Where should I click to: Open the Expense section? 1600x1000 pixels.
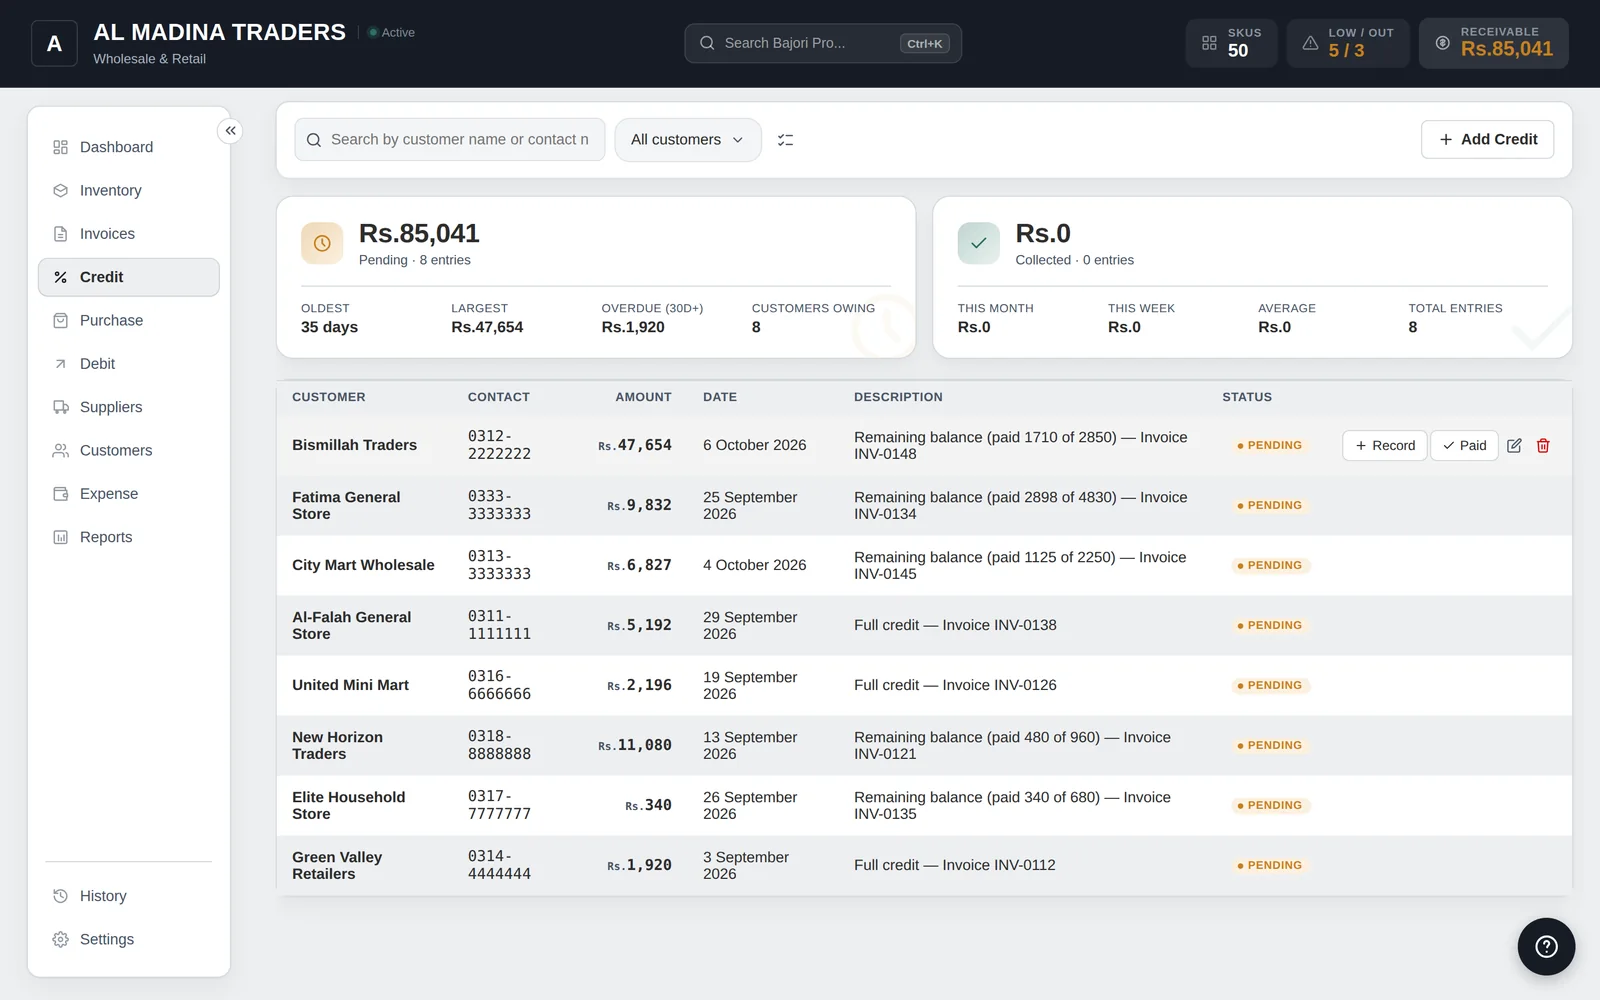click(128, 494)
